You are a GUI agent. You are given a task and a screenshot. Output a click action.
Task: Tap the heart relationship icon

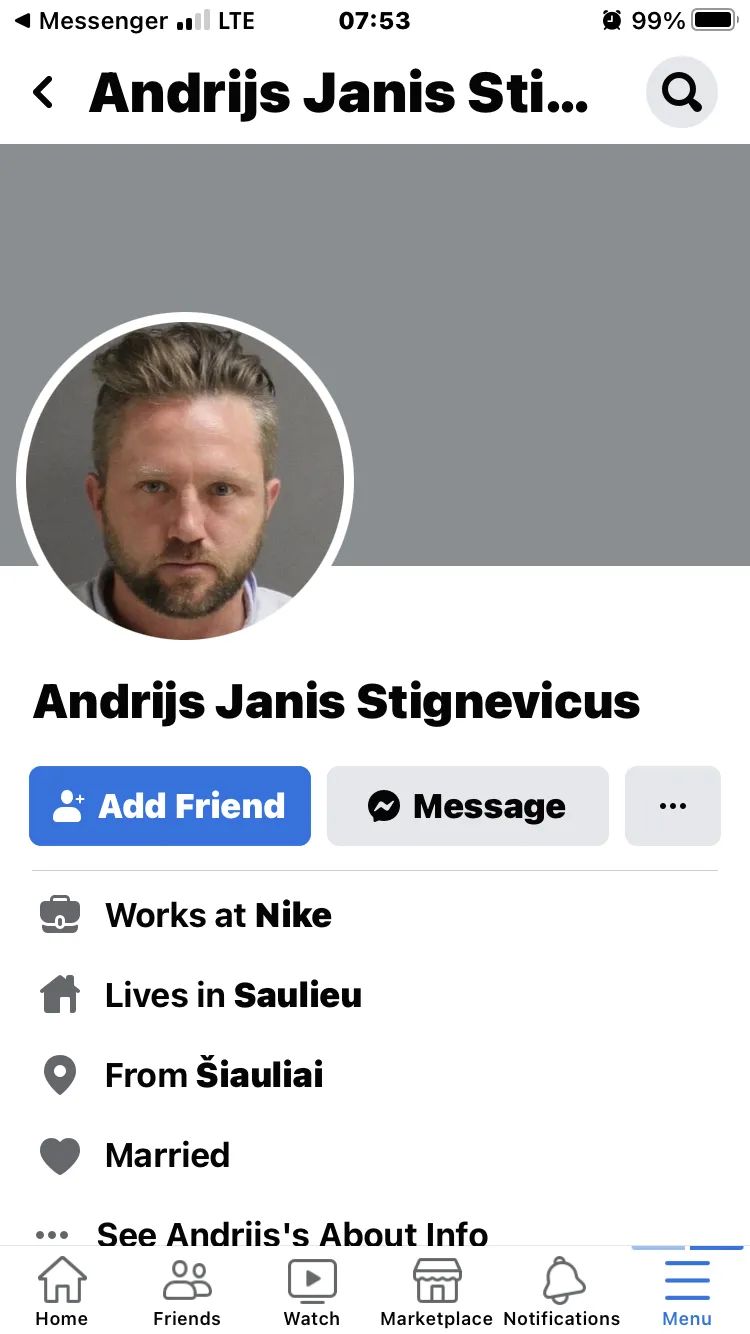[x=59, y=1156]
